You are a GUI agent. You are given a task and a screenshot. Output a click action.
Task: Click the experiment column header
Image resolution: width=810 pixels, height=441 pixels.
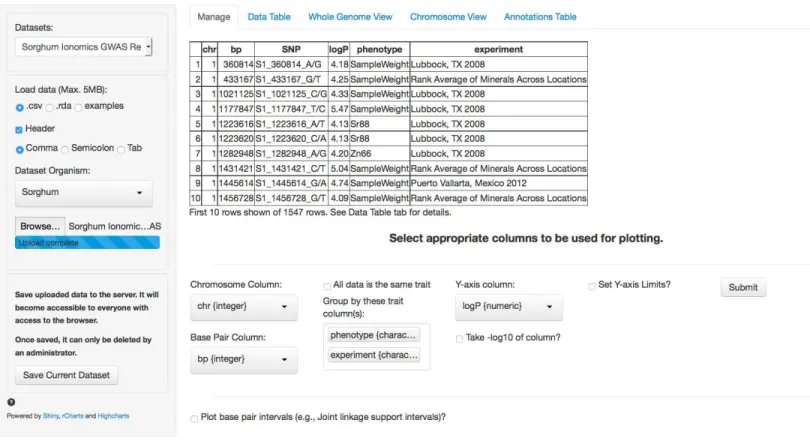499,49
